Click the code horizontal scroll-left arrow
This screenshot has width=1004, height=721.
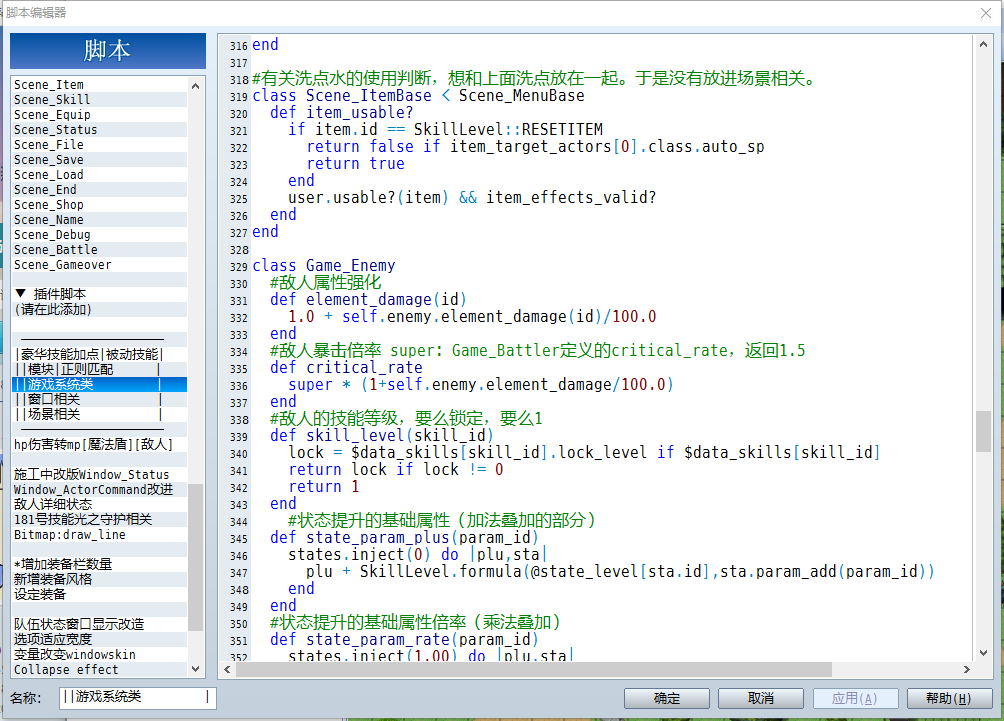point(227,669)
